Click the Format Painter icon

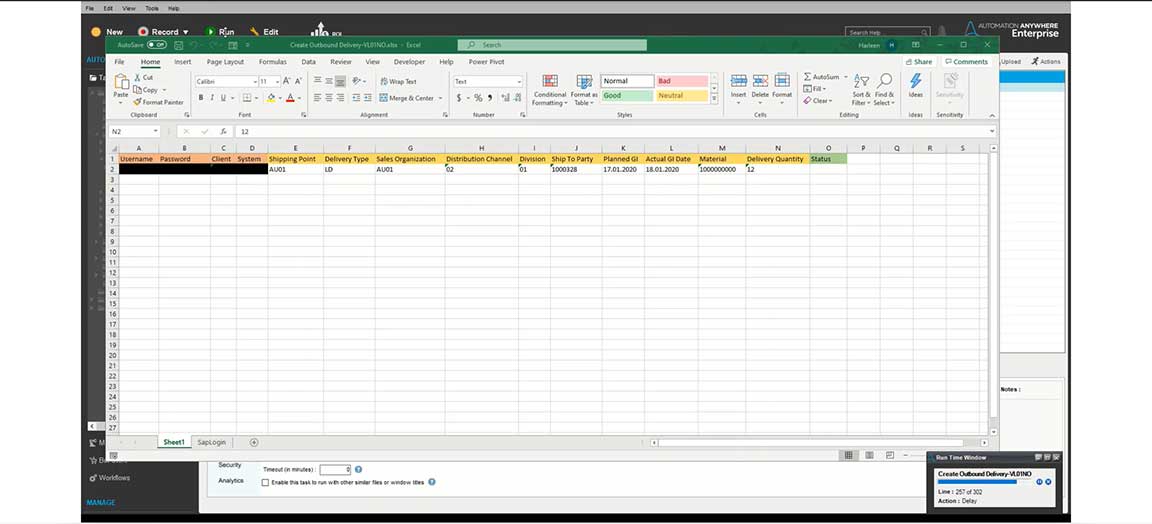point(138,102)
